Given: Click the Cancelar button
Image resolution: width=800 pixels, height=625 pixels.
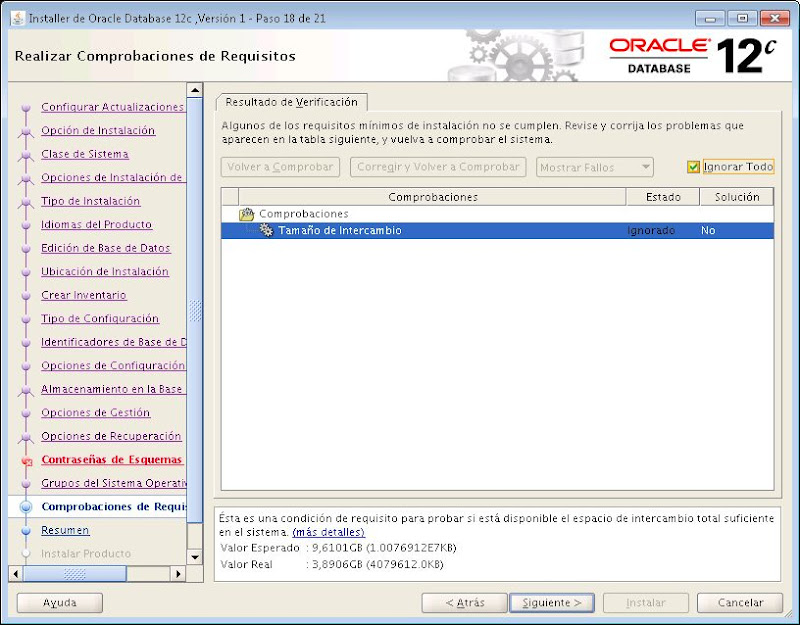Looking at the screenshot, I should (x=740, y=603).
